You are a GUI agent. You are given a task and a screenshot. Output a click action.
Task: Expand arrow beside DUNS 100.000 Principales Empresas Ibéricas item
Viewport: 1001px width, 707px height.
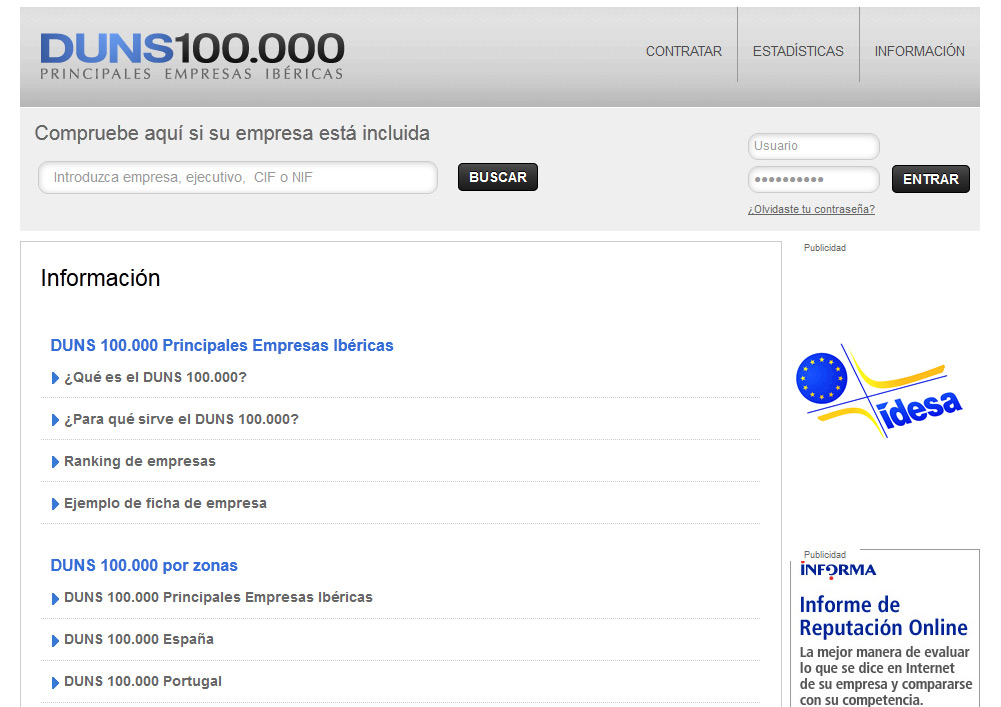coord(55,598)
